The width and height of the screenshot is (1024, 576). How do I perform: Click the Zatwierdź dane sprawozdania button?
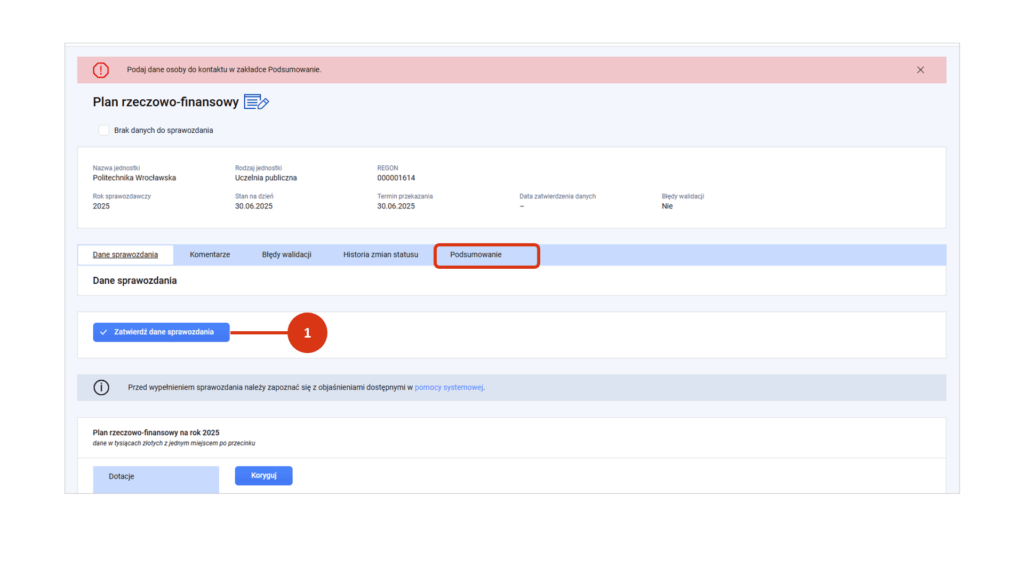pyautogui.click(x=161, y=332)
